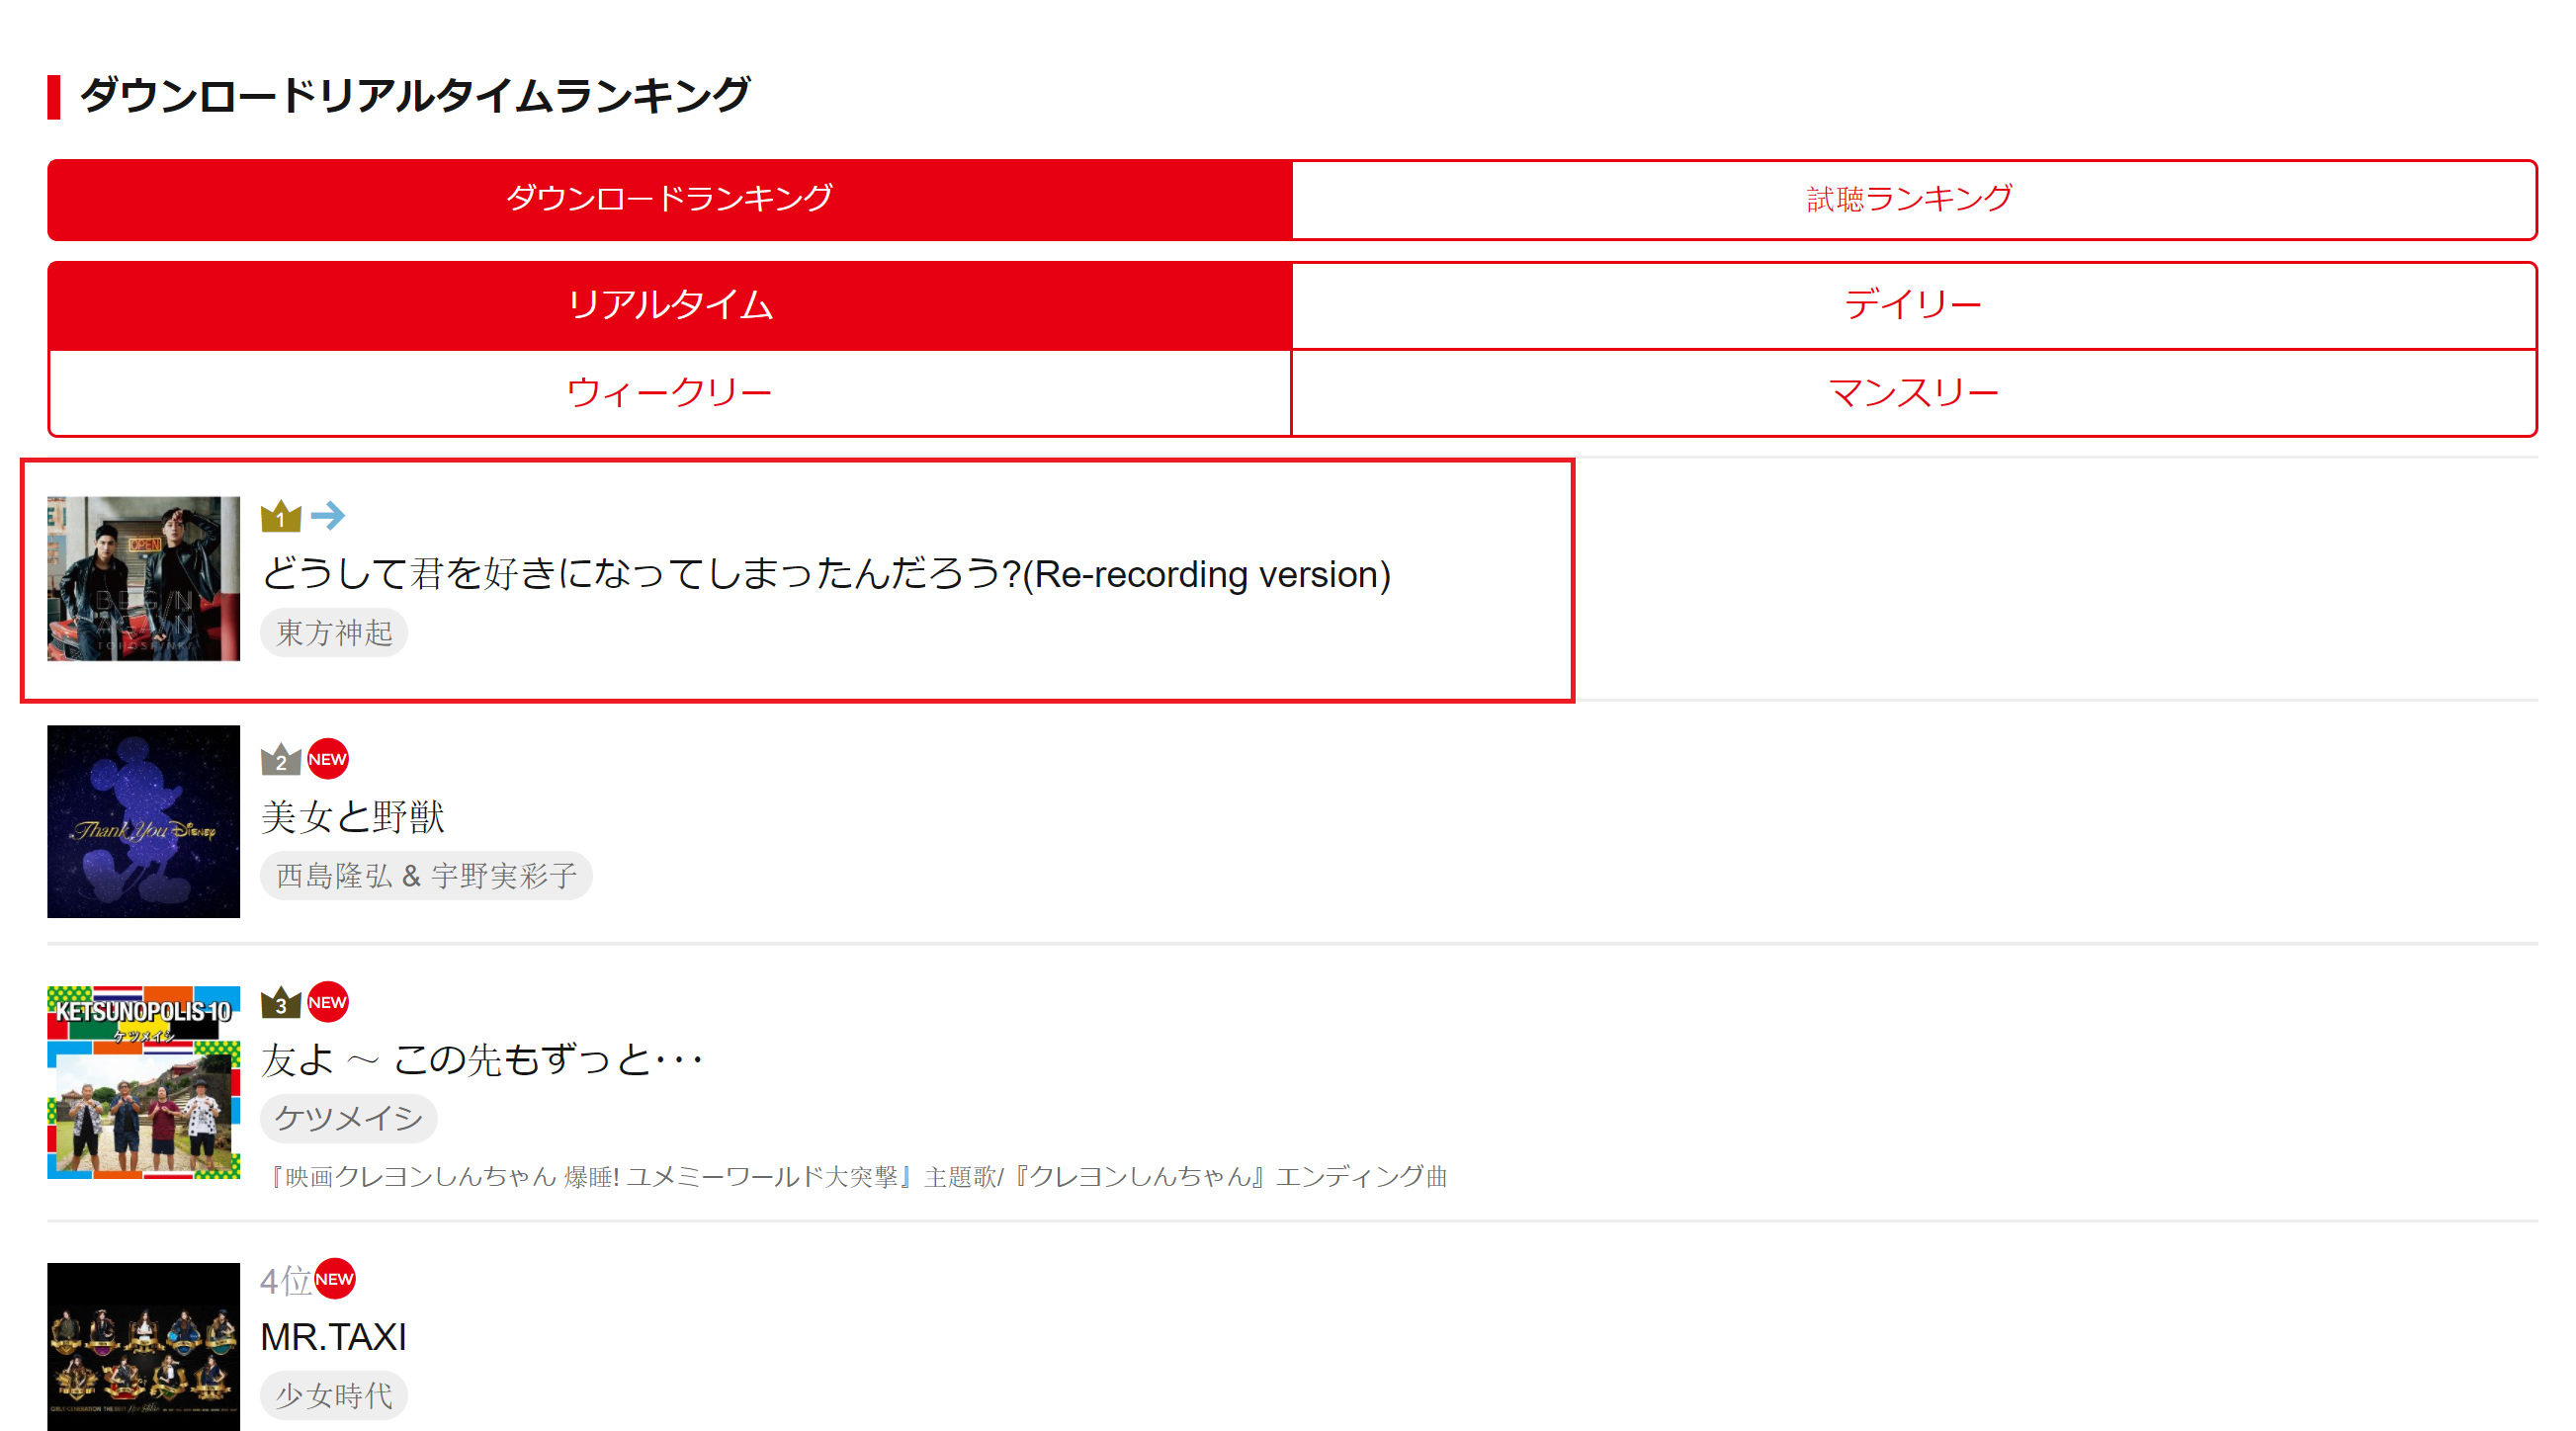Viewport: 2576px width, 1431px height.
Task: Click the NEW badge beside rank 3 crown
Action: tap(328, 1002)
